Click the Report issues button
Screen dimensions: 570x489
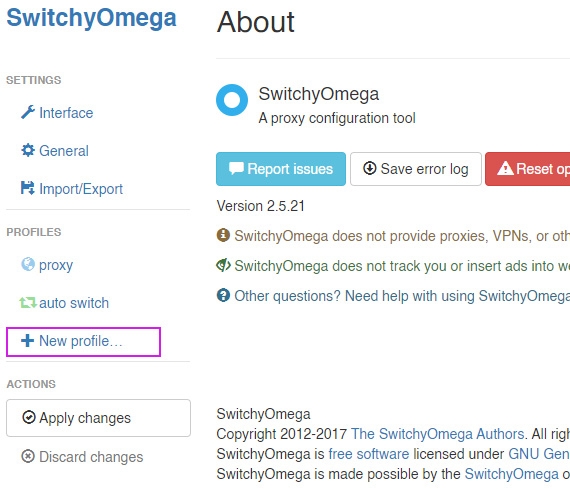pos(281,169)
